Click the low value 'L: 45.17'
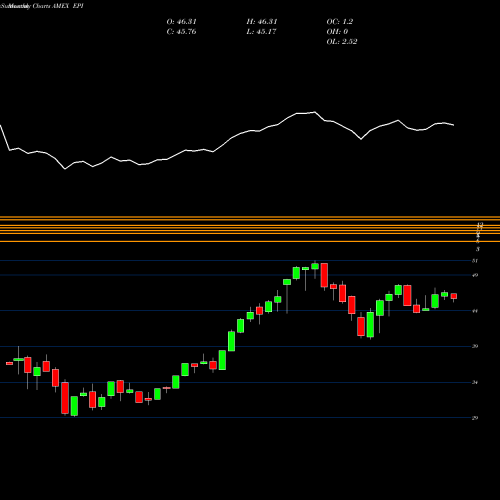The height and width of the screenshot is (500, 500). (x=261, y=32)
